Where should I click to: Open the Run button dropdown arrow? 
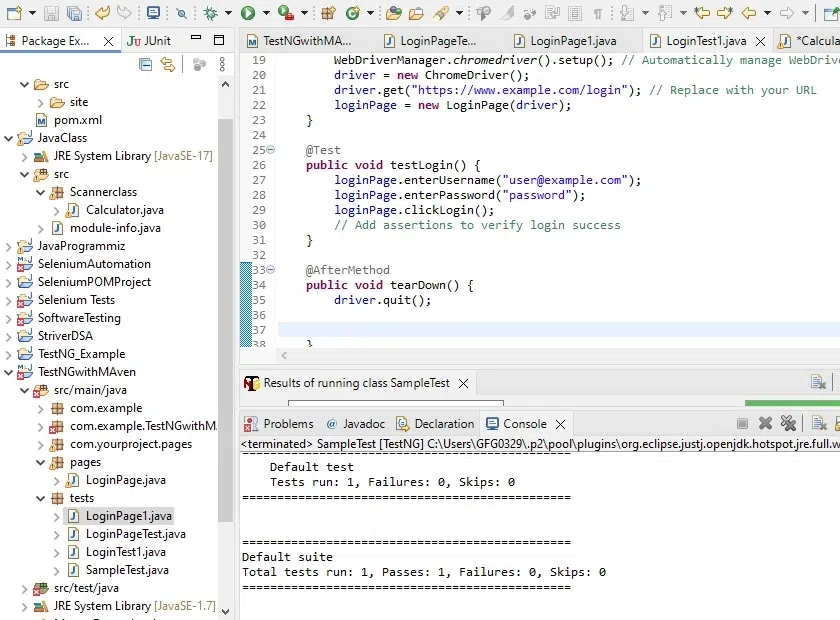tap(265, 13)
